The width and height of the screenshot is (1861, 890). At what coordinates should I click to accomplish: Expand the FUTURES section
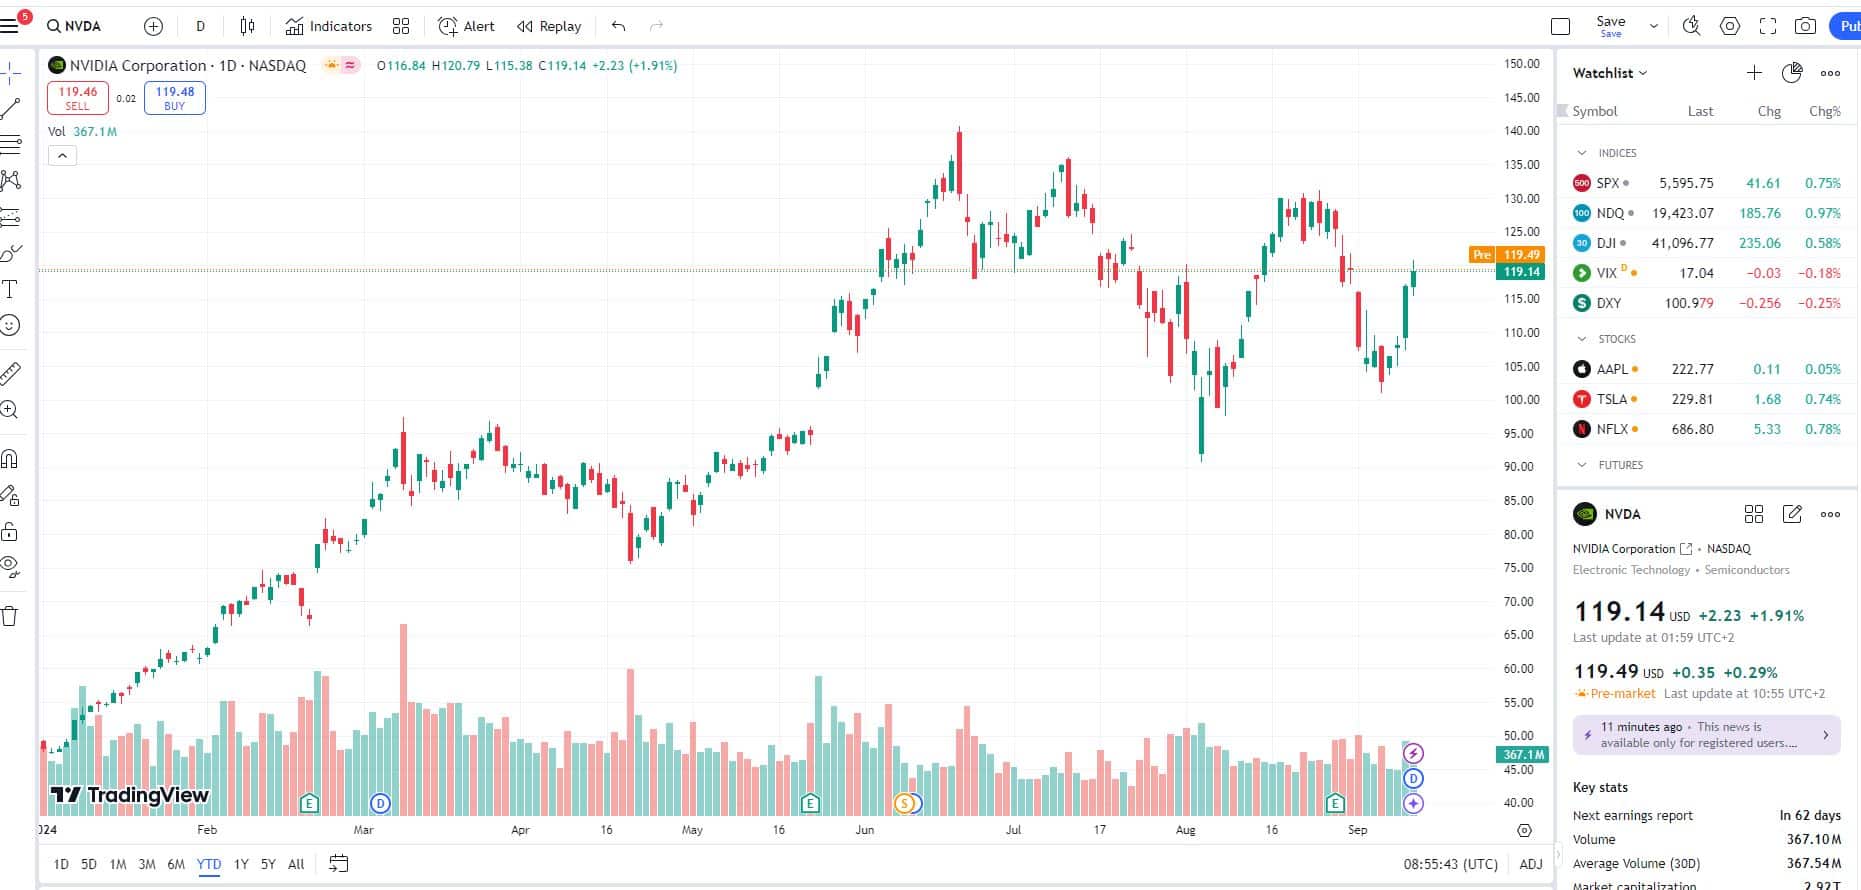point(1581,465)
